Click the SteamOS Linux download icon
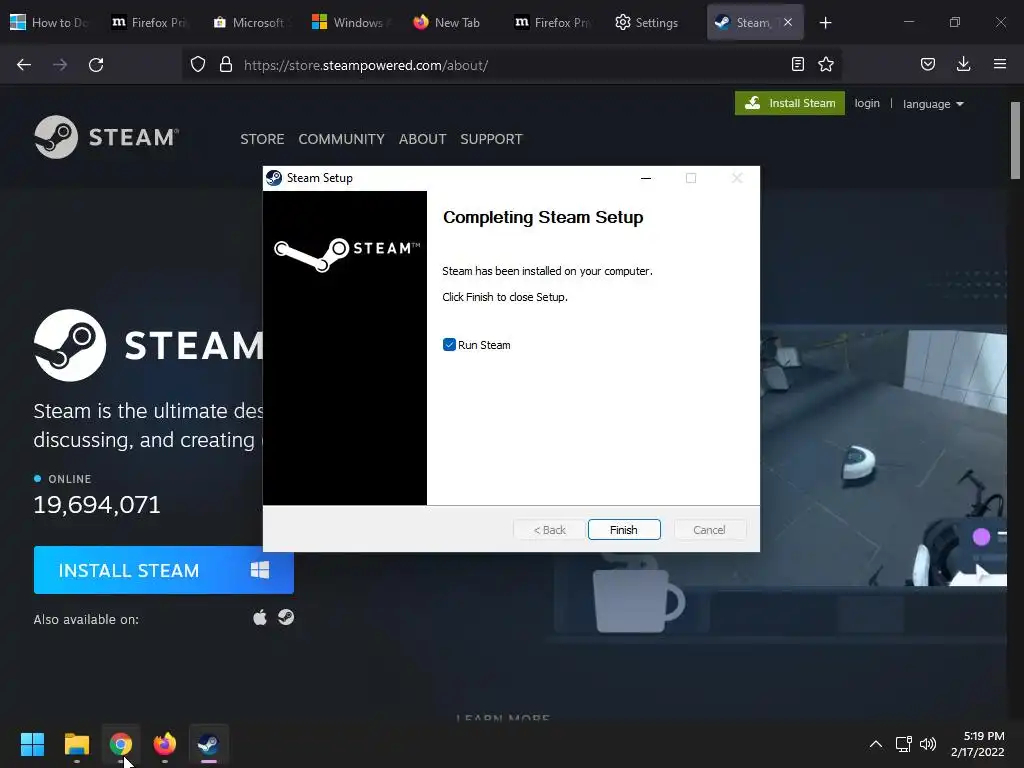This screenshot has width=1024, height=768. 286,617
